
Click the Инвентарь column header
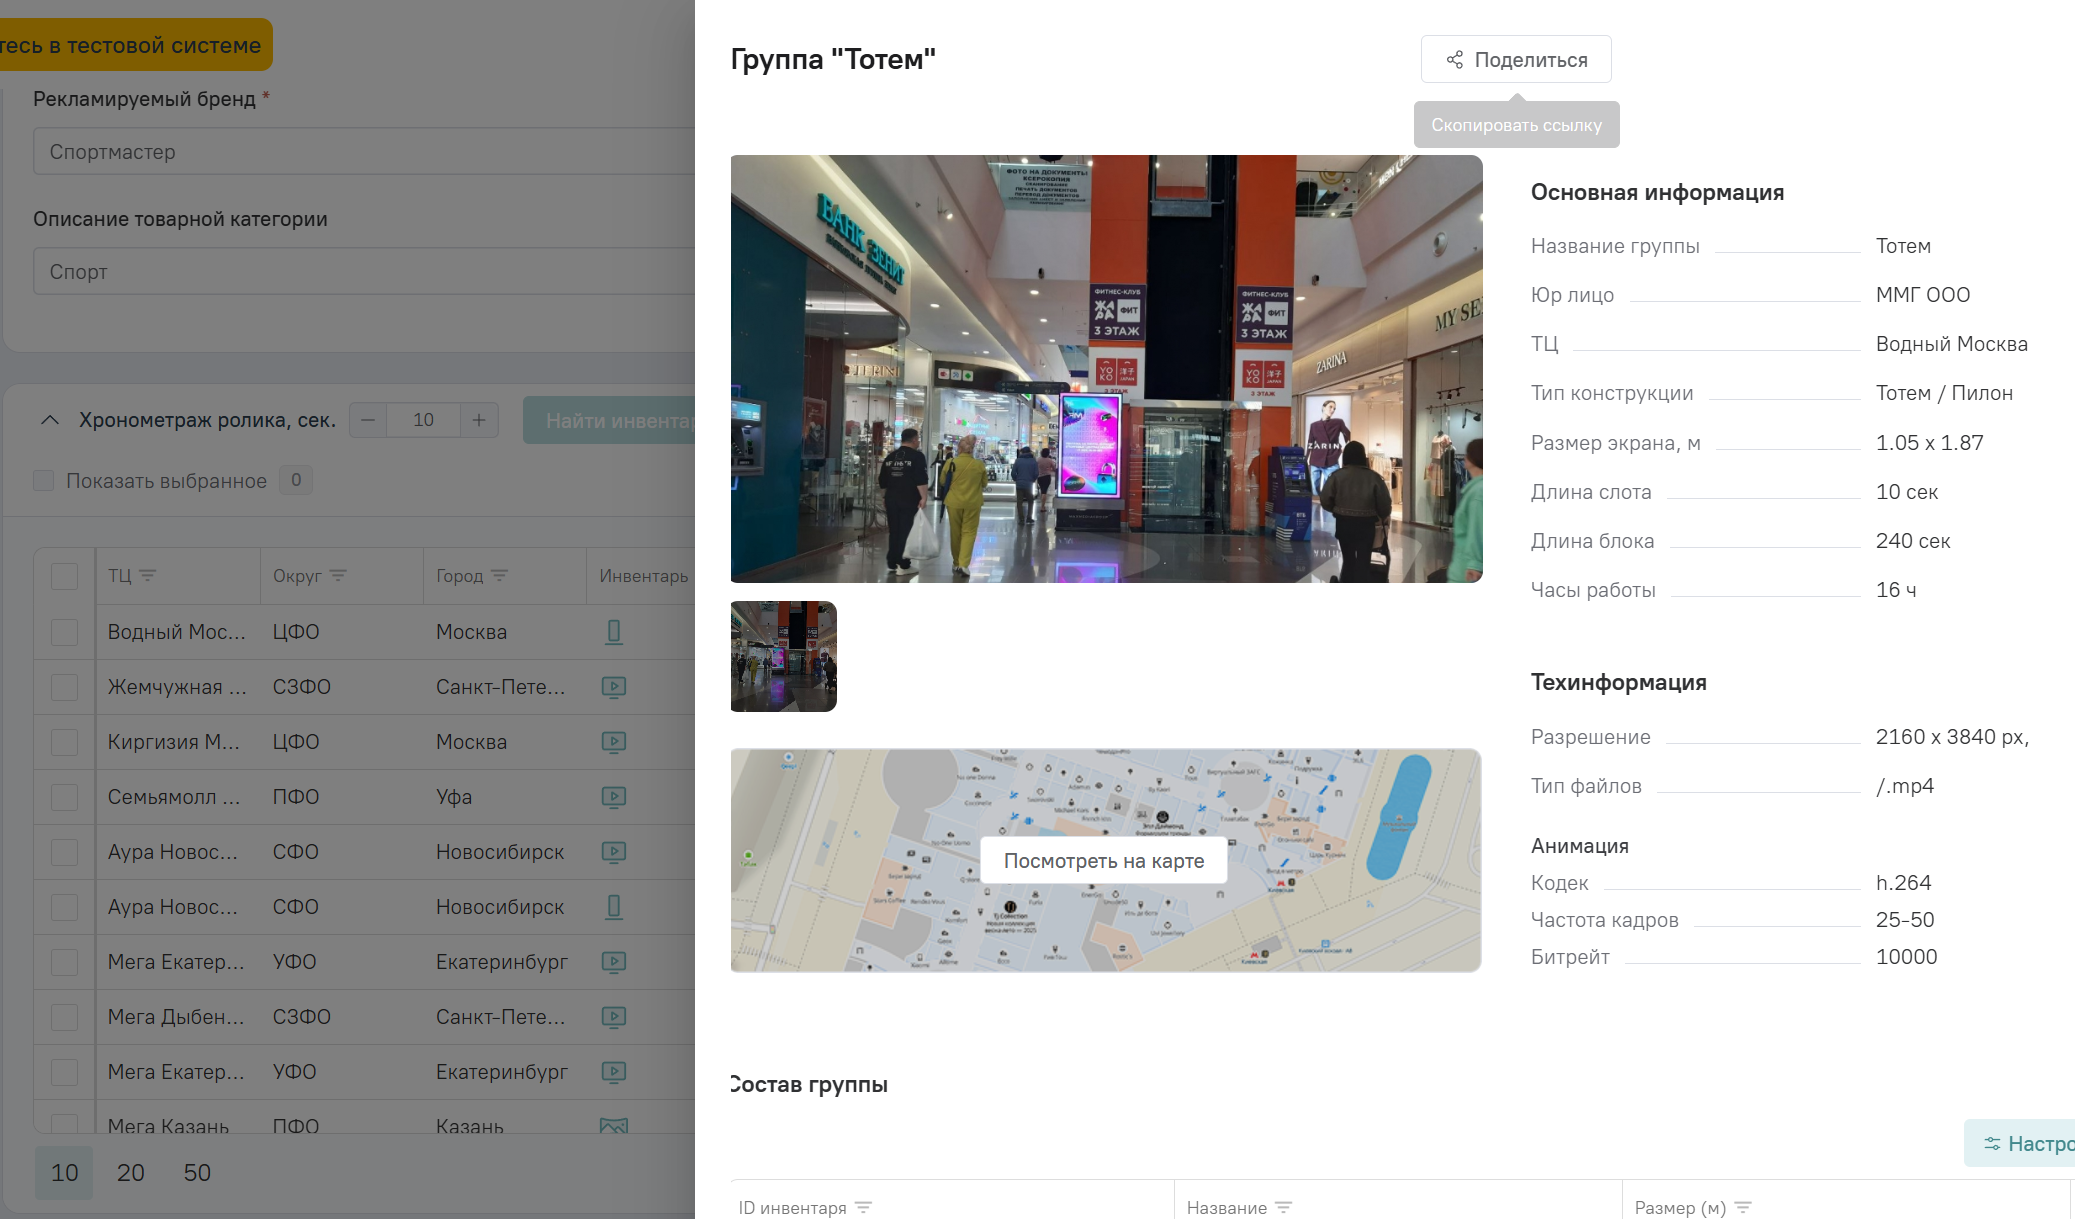pyautogui.click(x=644, y=576)
